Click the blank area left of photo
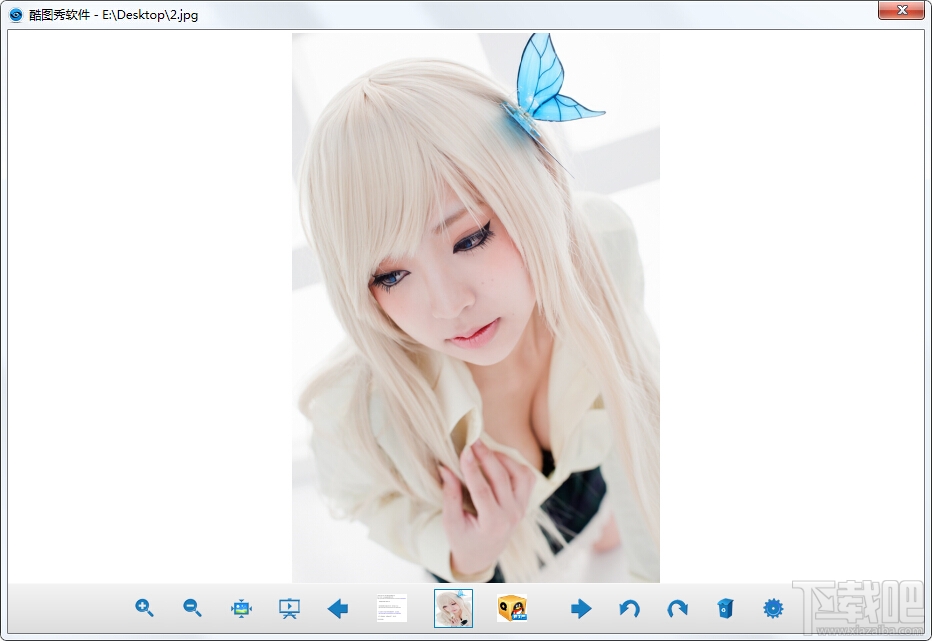Screen dimensions: 932x641 150,307
